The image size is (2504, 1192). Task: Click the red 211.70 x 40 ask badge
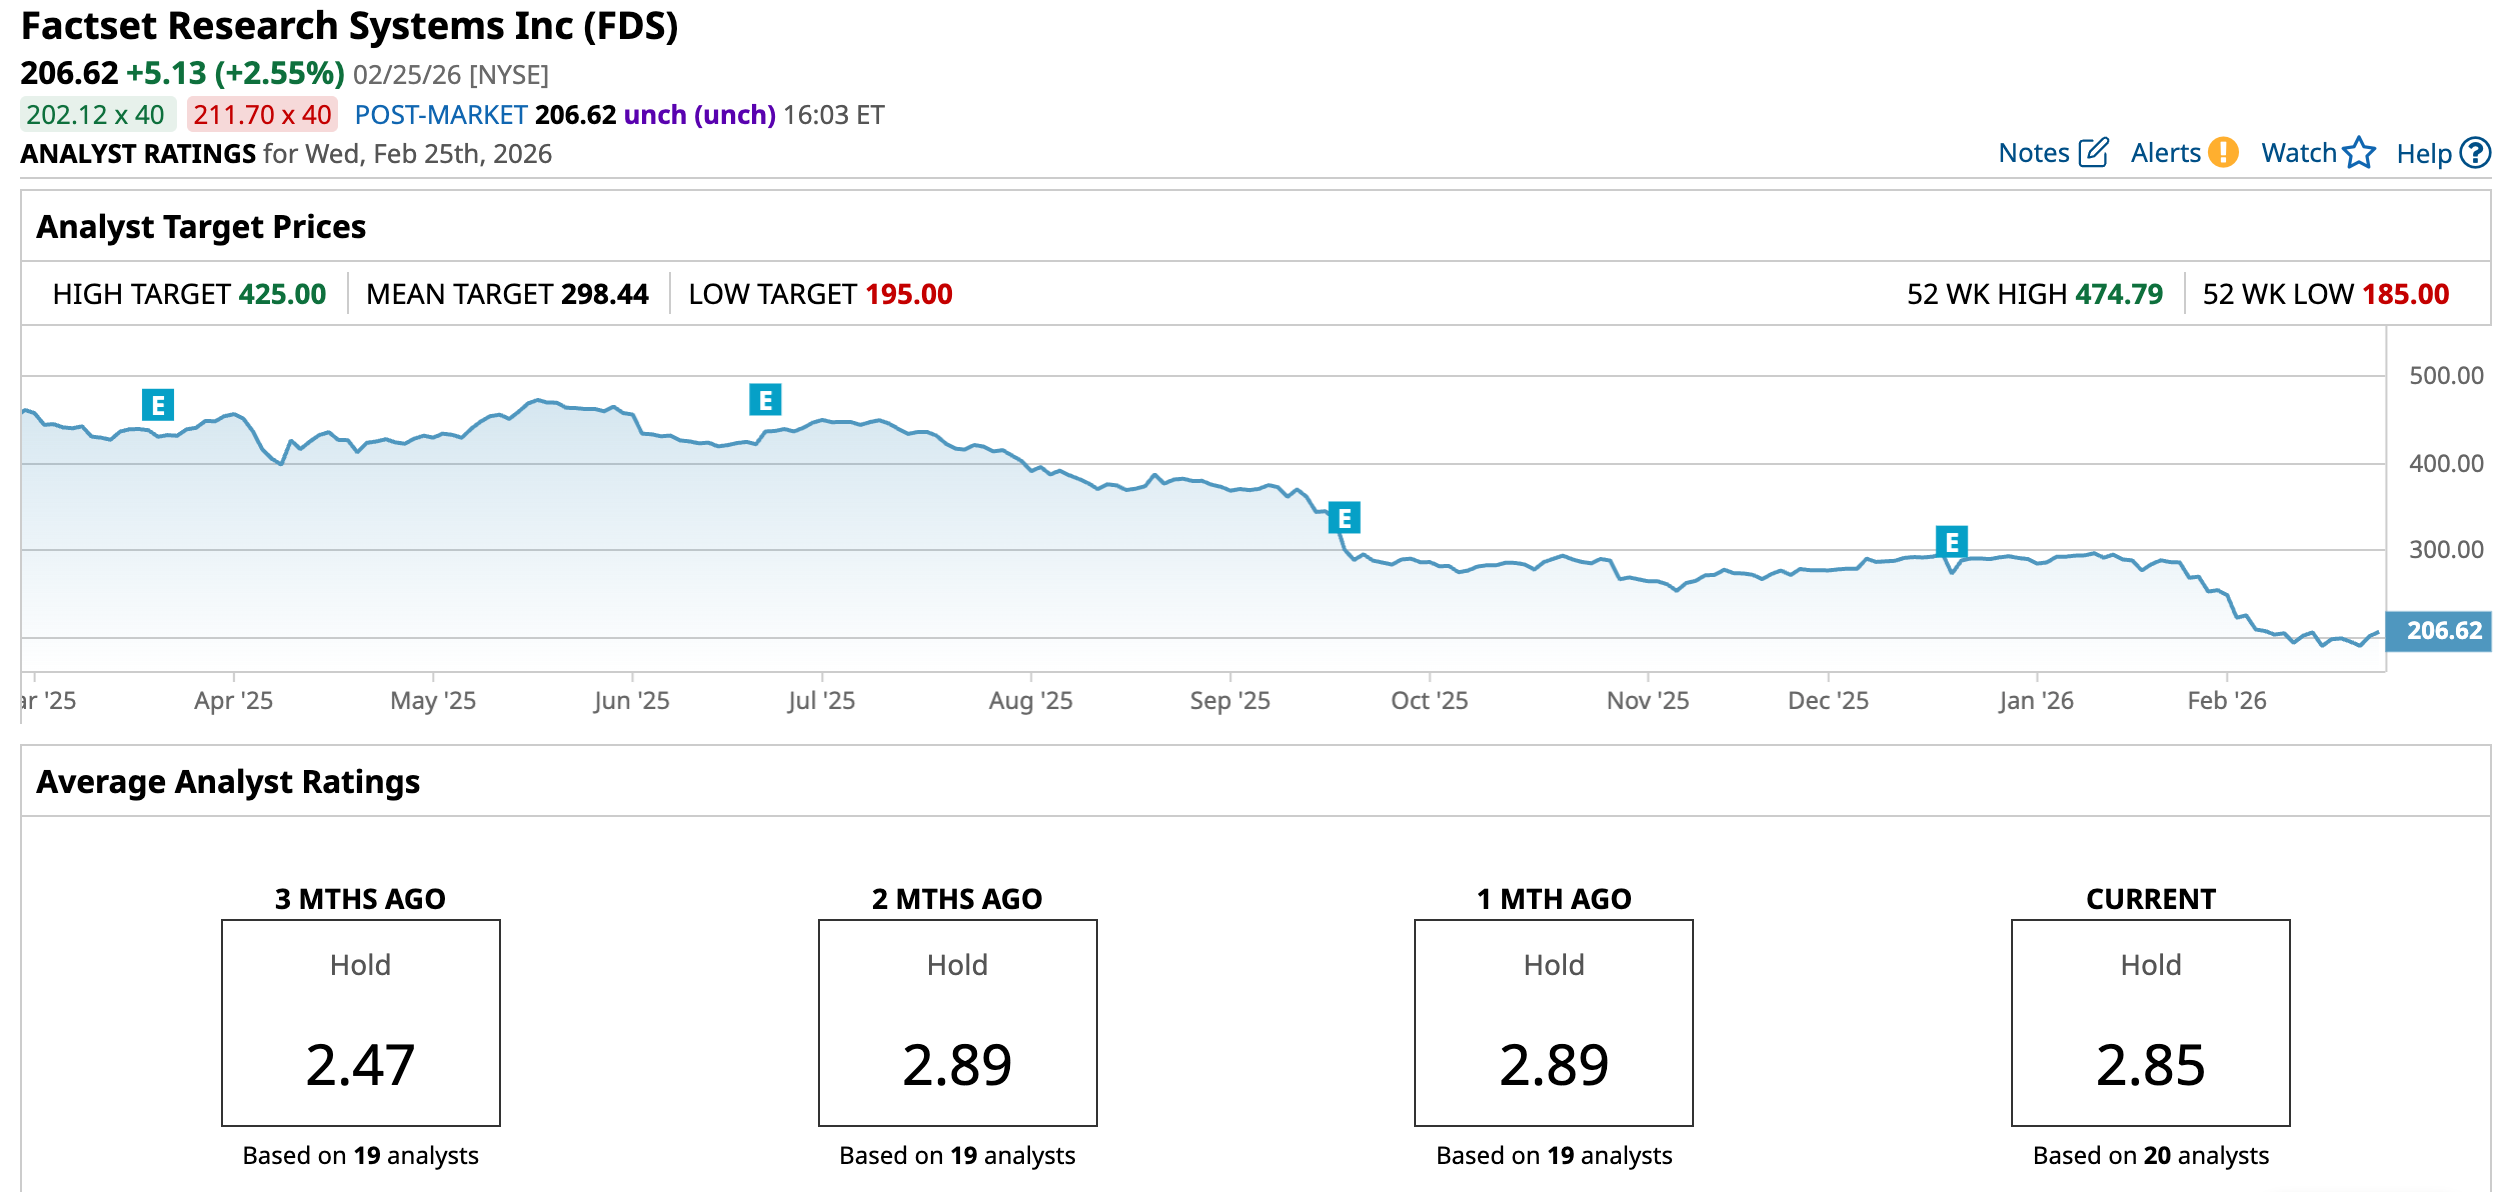coord(262,115)
